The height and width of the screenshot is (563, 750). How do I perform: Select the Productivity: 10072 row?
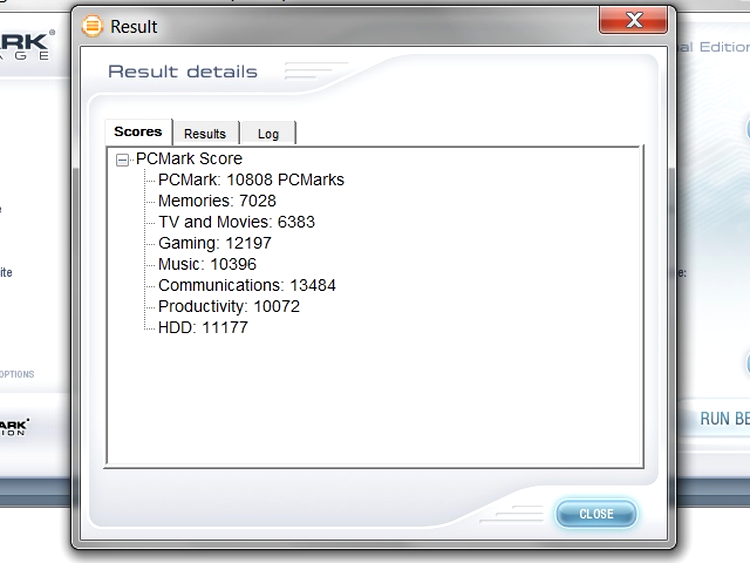pos(229,306)
